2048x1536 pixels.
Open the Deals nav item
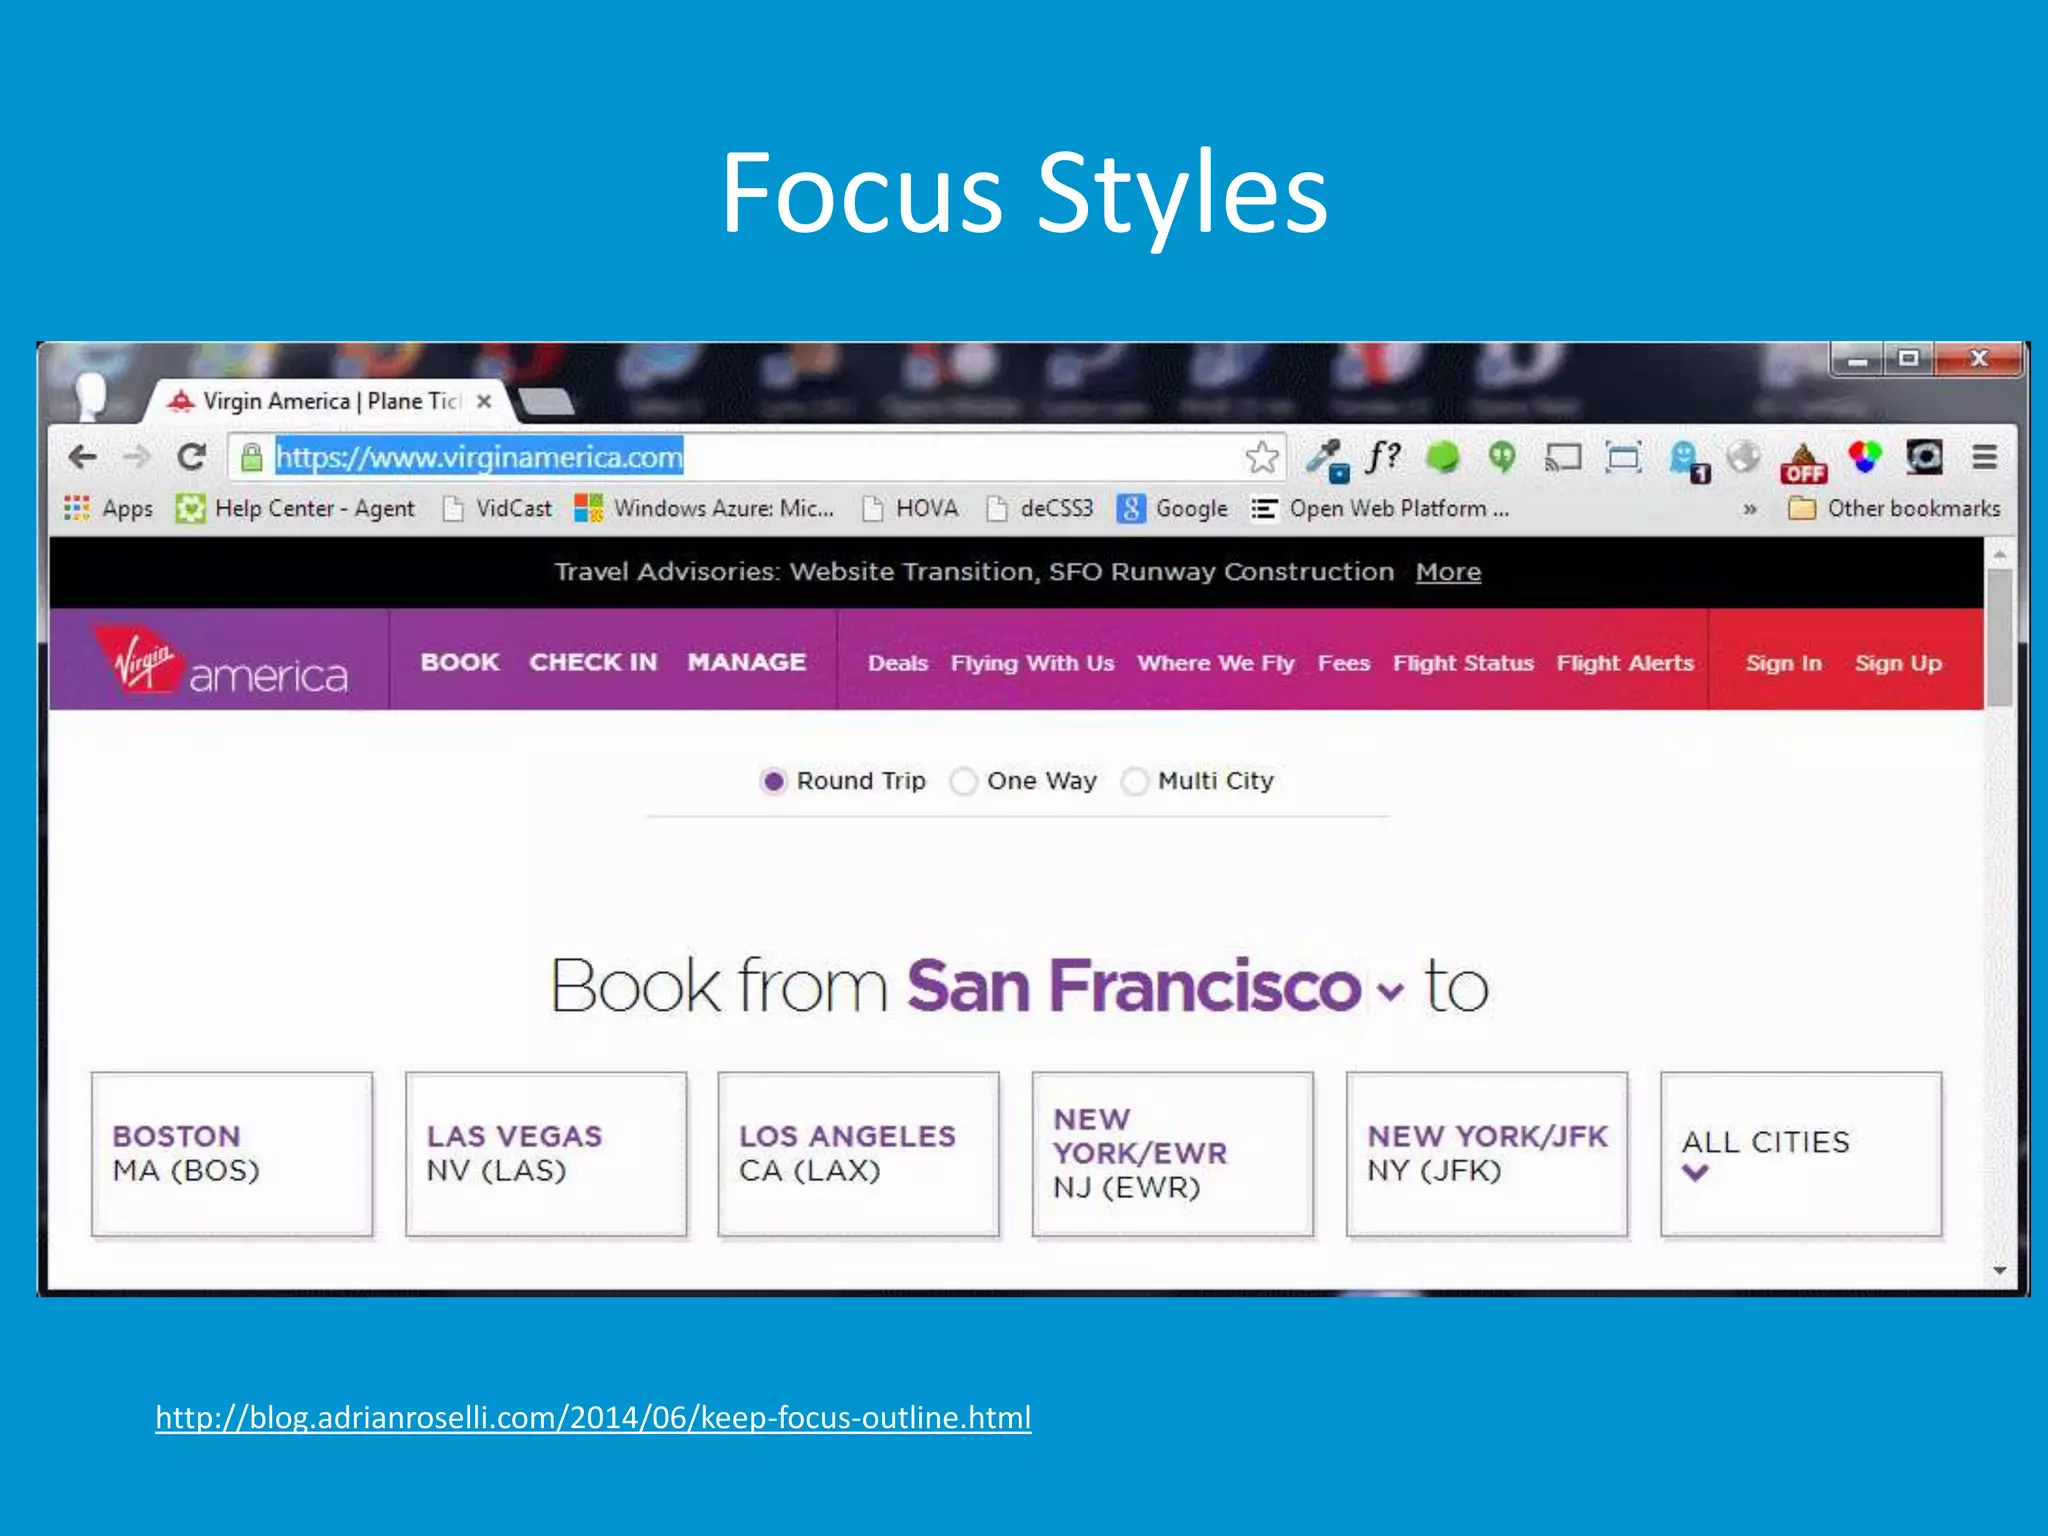[x=898, y=663]
